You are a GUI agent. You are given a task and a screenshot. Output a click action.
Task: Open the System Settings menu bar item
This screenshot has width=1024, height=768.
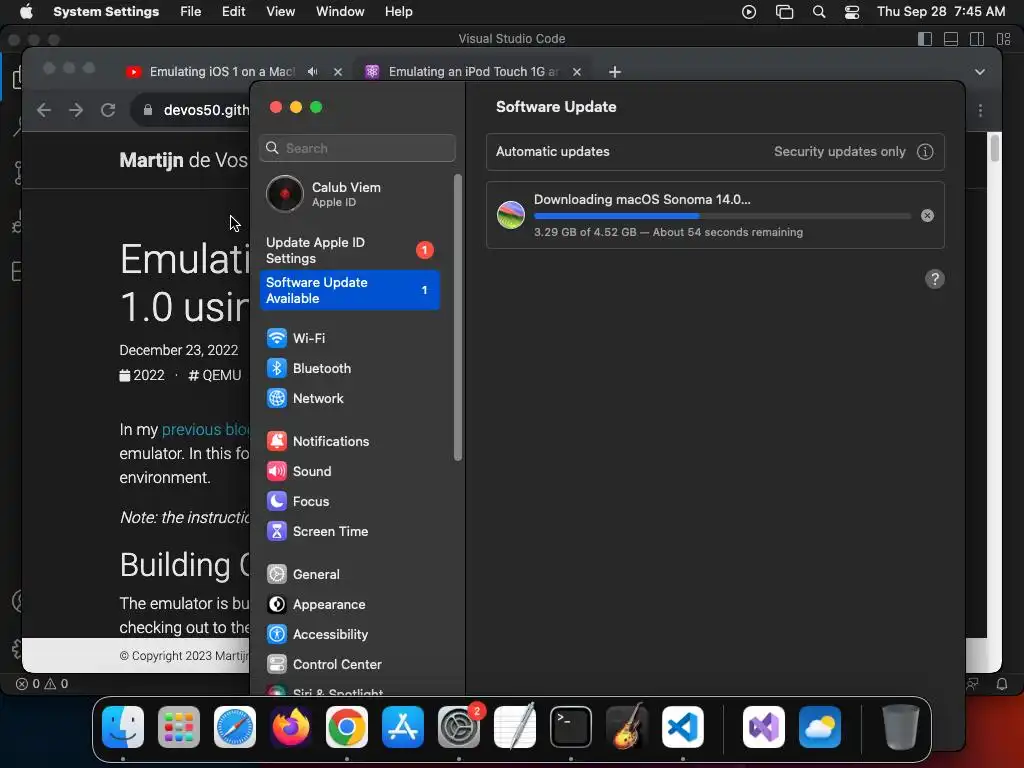(106, 12)
